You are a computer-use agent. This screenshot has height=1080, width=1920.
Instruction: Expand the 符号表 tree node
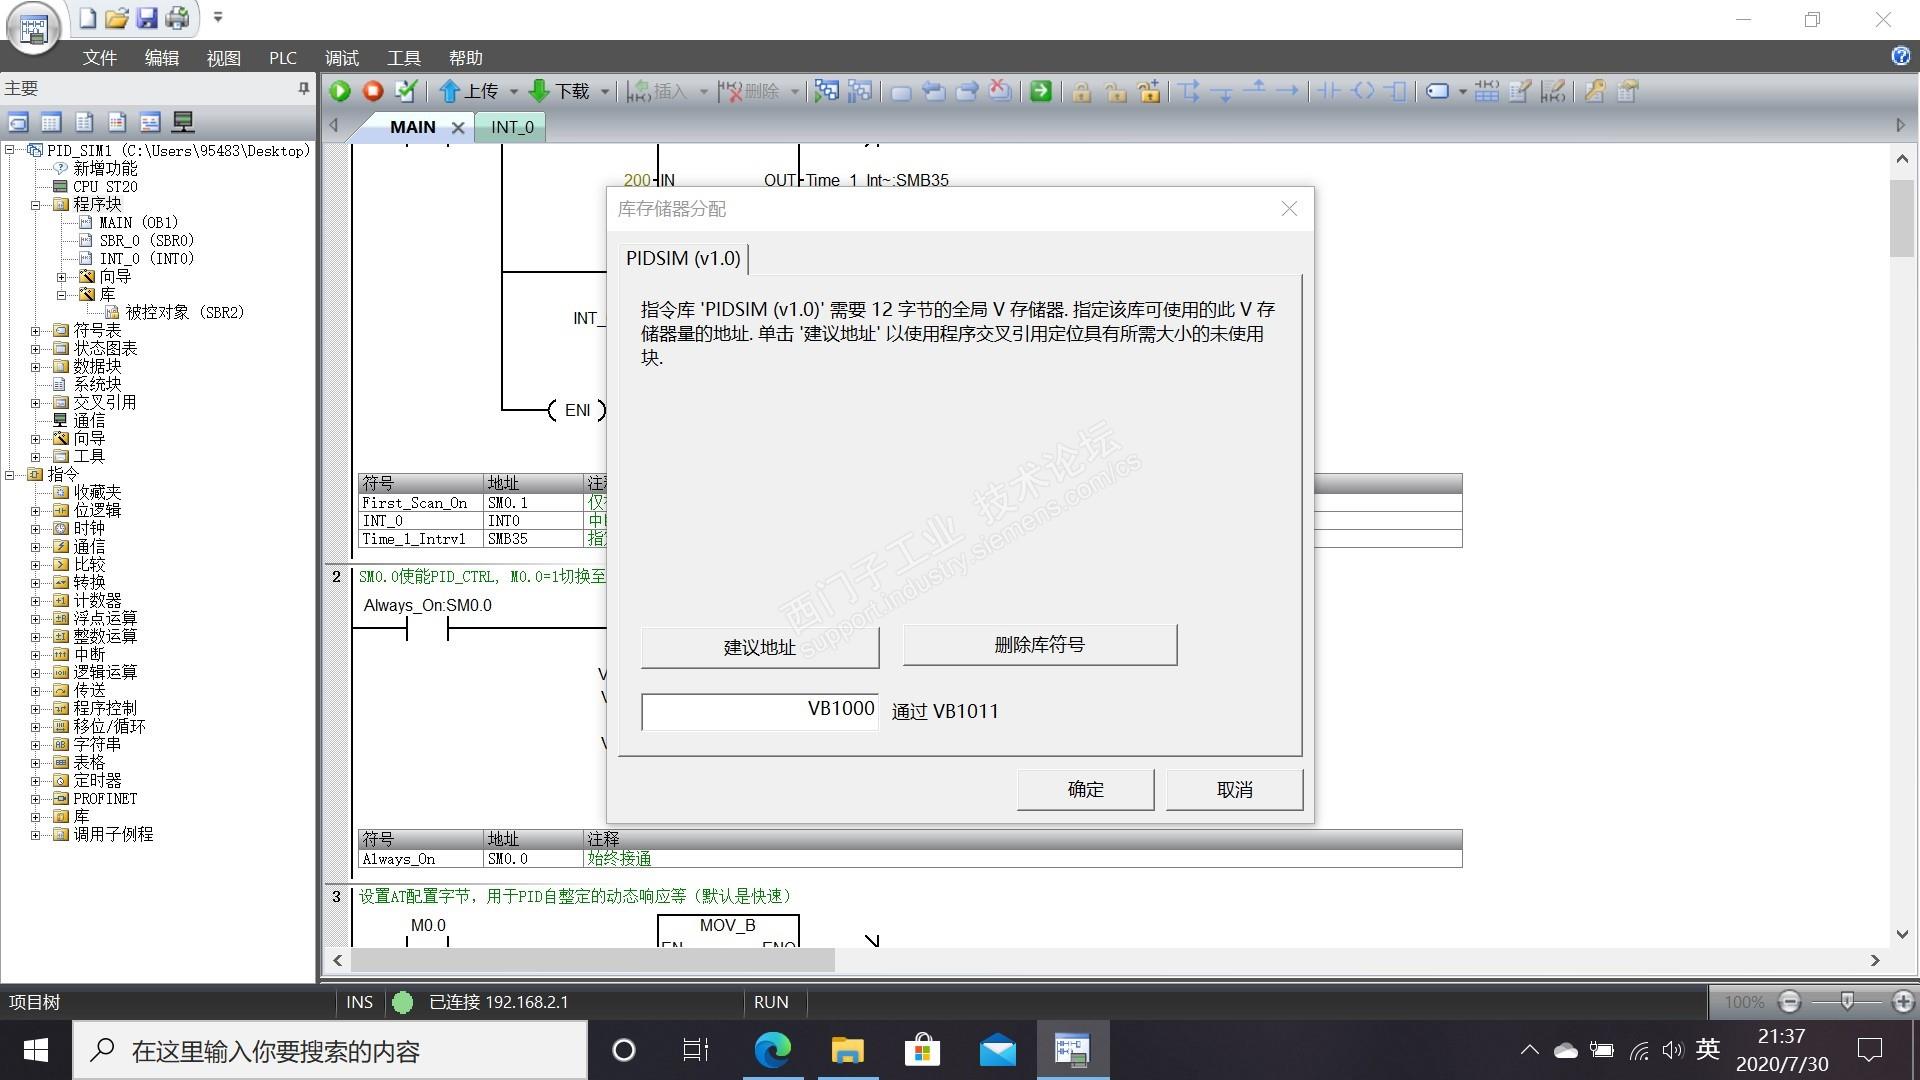[36, 330]
